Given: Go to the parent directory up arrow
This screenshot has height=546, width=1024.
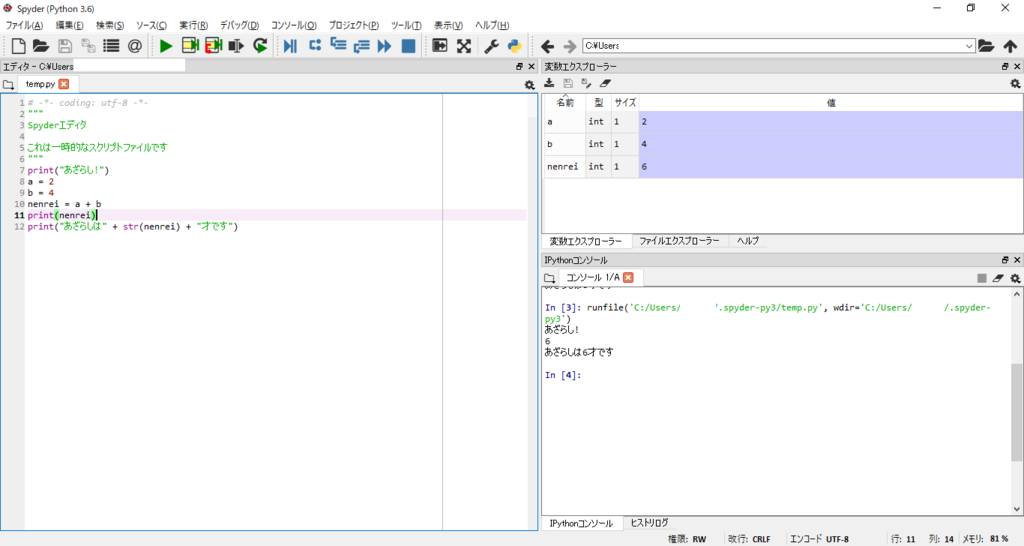Looking at the screenshot, I should tap(1010, 46).
